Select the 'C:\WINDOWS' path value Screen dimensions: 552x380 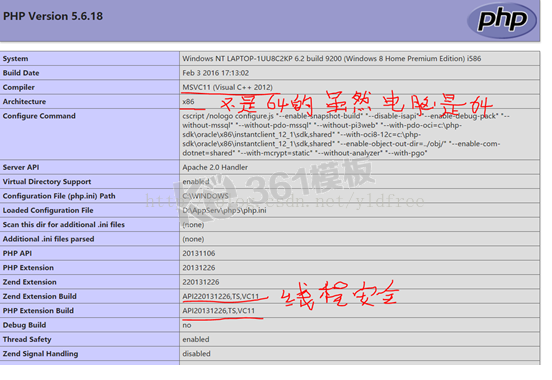coord(205,196)
